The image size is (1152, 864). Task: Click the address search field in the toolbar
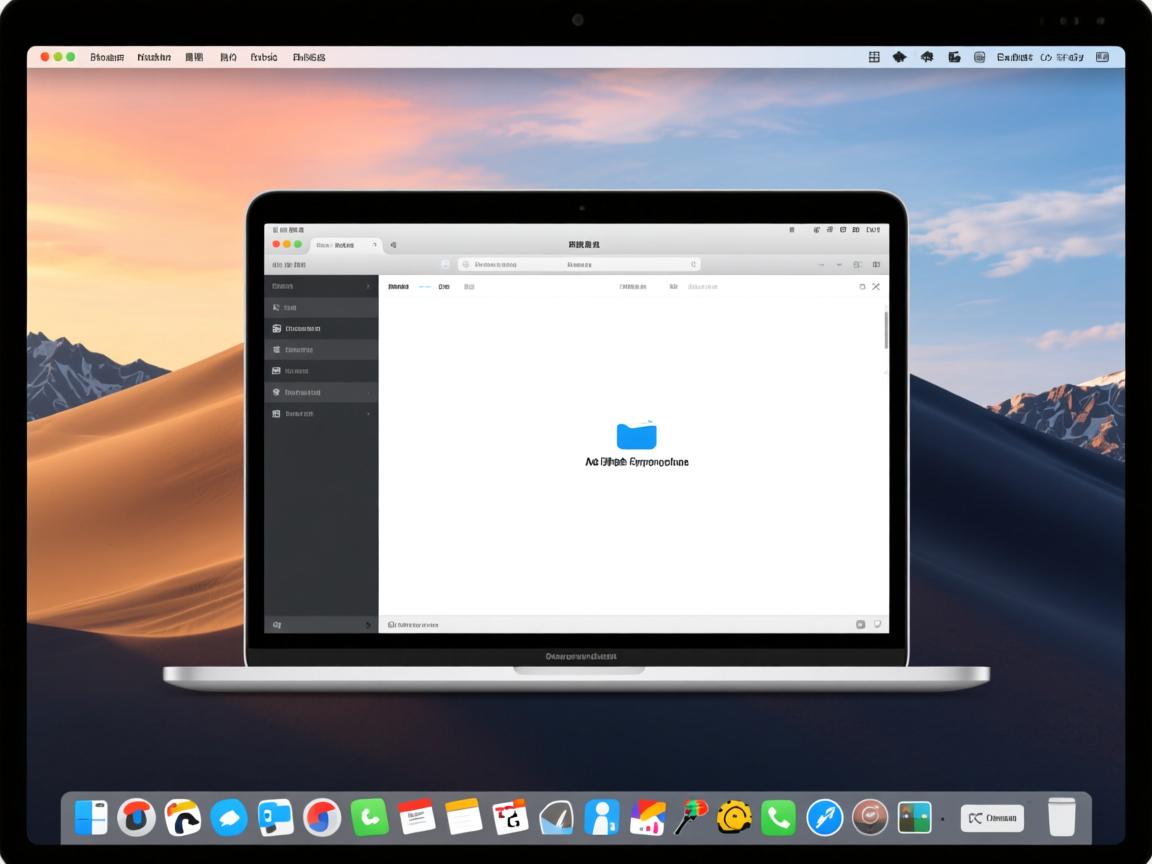(579, 265)
